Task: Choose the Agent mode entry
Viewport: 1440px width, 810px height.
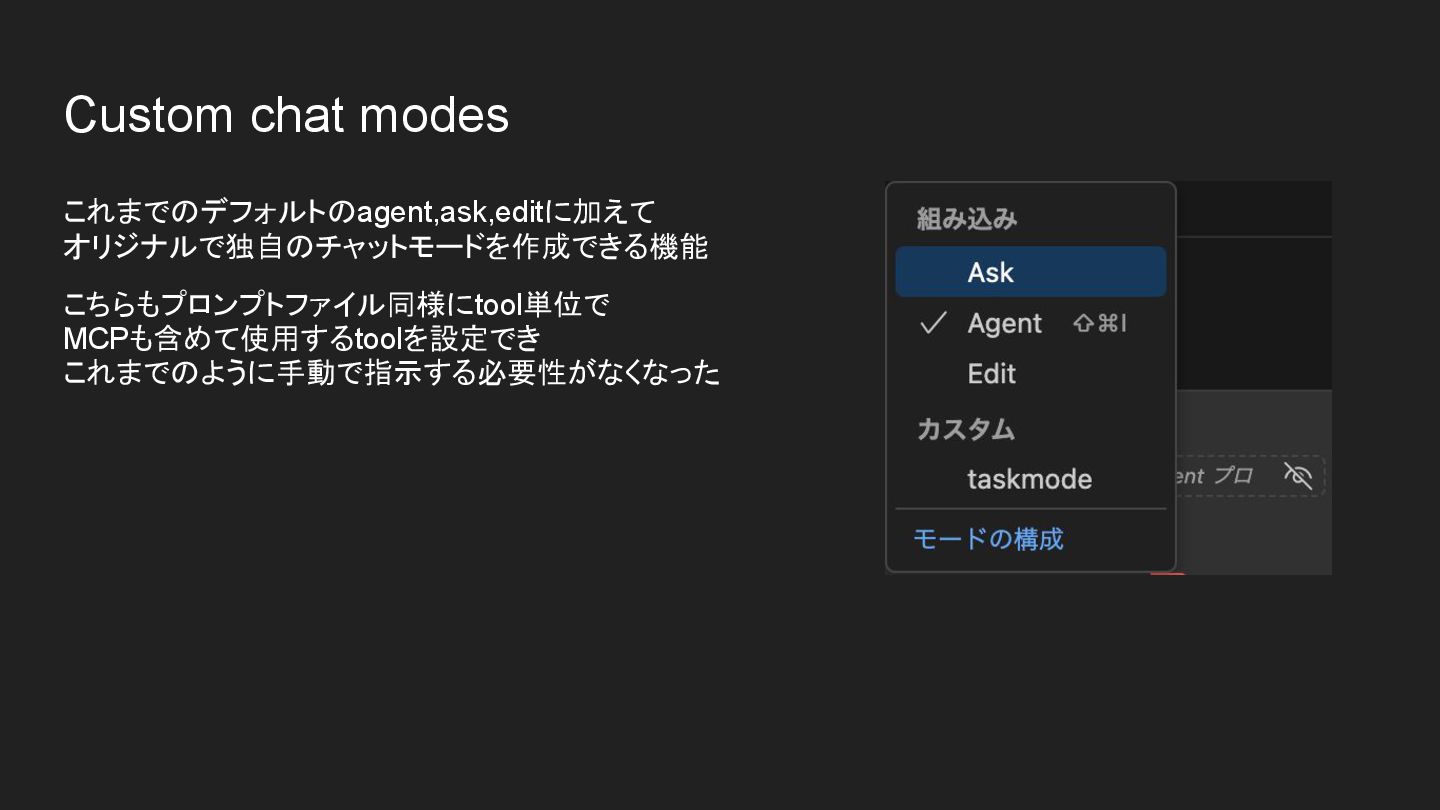Action: 1031,323
